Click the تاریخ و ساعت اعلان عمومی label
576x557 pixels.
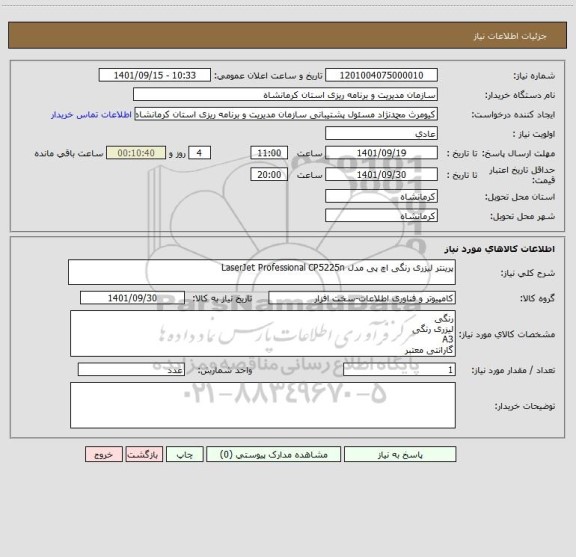pos(269,76)
